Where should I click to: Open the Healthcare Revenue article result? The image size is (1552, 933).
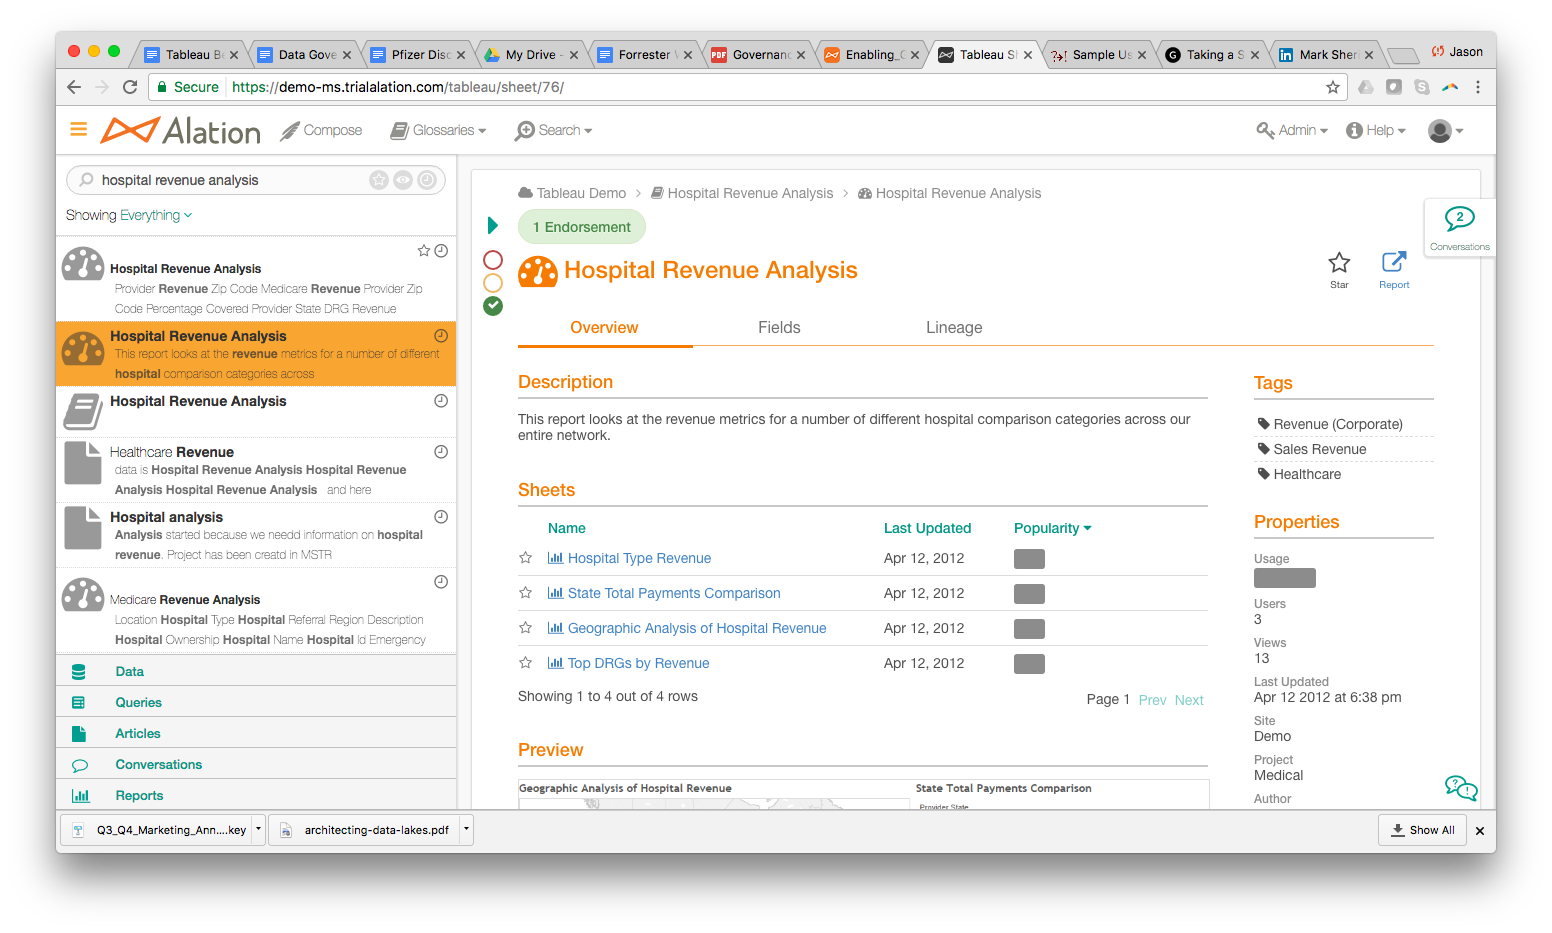256,470
